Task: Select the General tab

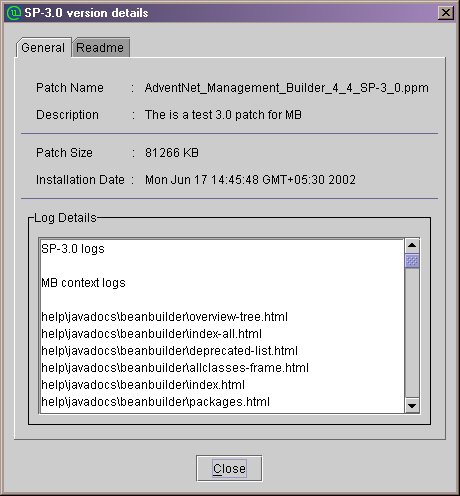Action: [43, 47]
